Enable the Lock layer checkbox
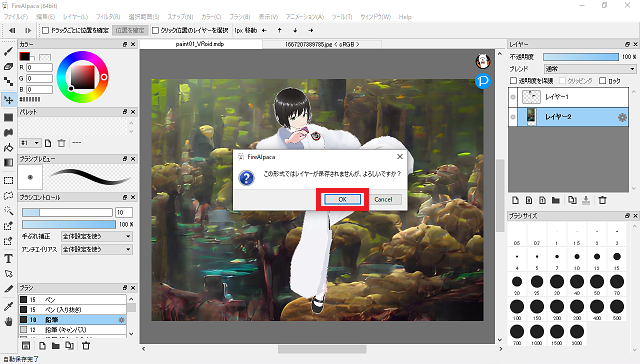The width and height of the screenshot is (640, 364). 602,81
